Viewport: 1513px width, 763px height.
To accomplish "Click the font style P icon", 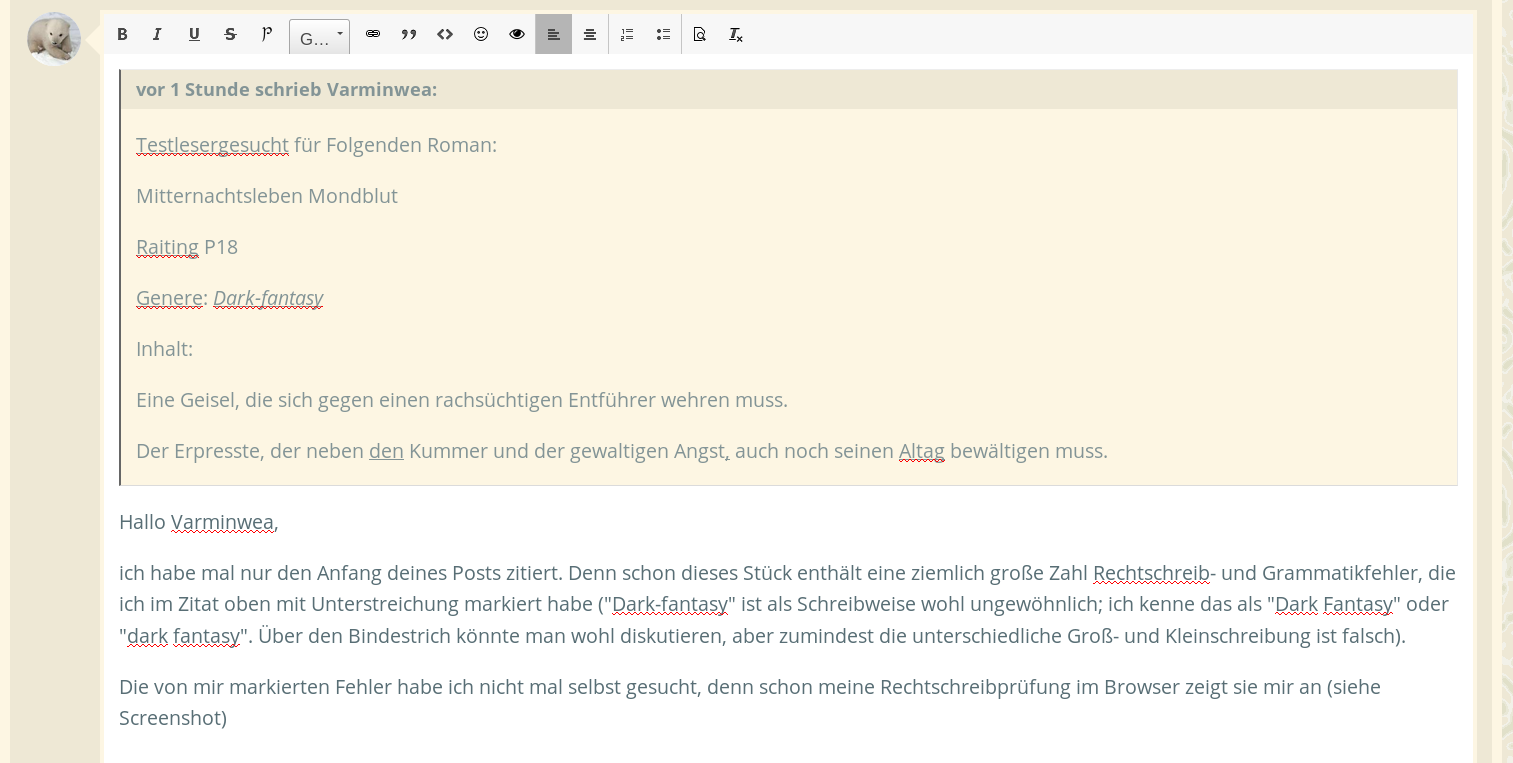I will click(x=266, y=35).
